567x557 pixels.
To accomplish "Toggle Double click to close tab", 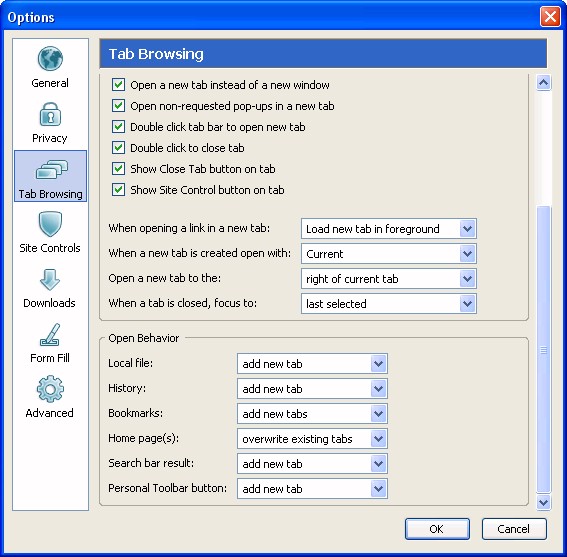I will (x=118, y=148).
